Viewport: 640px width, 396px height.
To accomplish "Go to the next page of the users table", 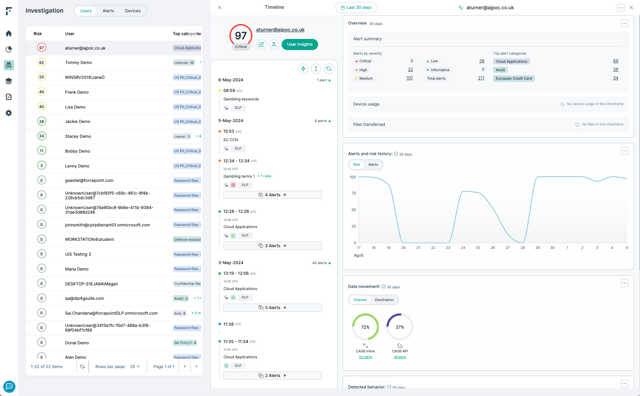I will (196, 367).
